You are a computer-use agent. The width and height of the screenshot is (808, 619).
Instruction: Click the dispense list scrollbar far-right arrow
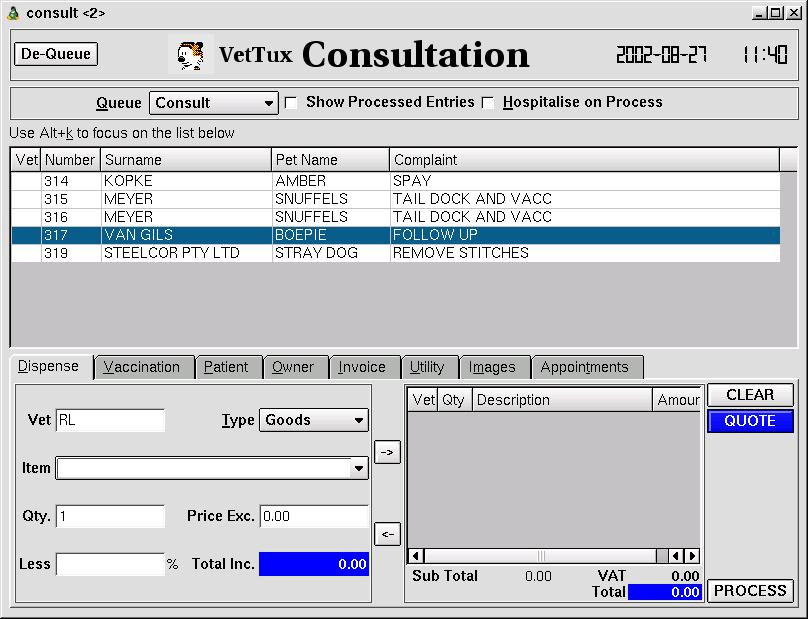click(x=693, y=556)
